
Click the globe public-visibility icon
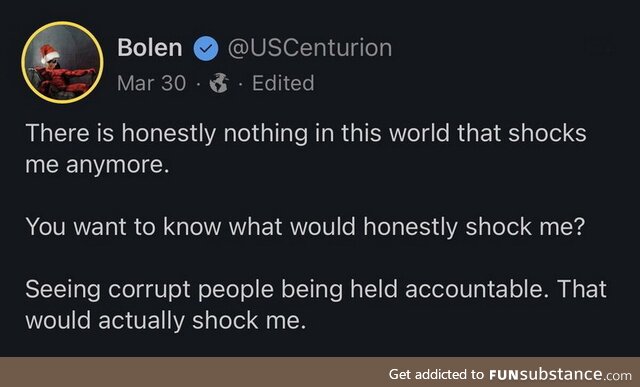pyautogui.click(x=219, y=83)
